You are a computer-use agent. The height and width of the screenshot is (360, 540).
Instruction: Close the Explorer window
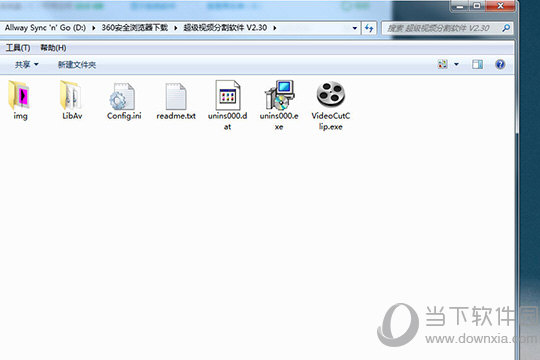[x=500, y=6]
